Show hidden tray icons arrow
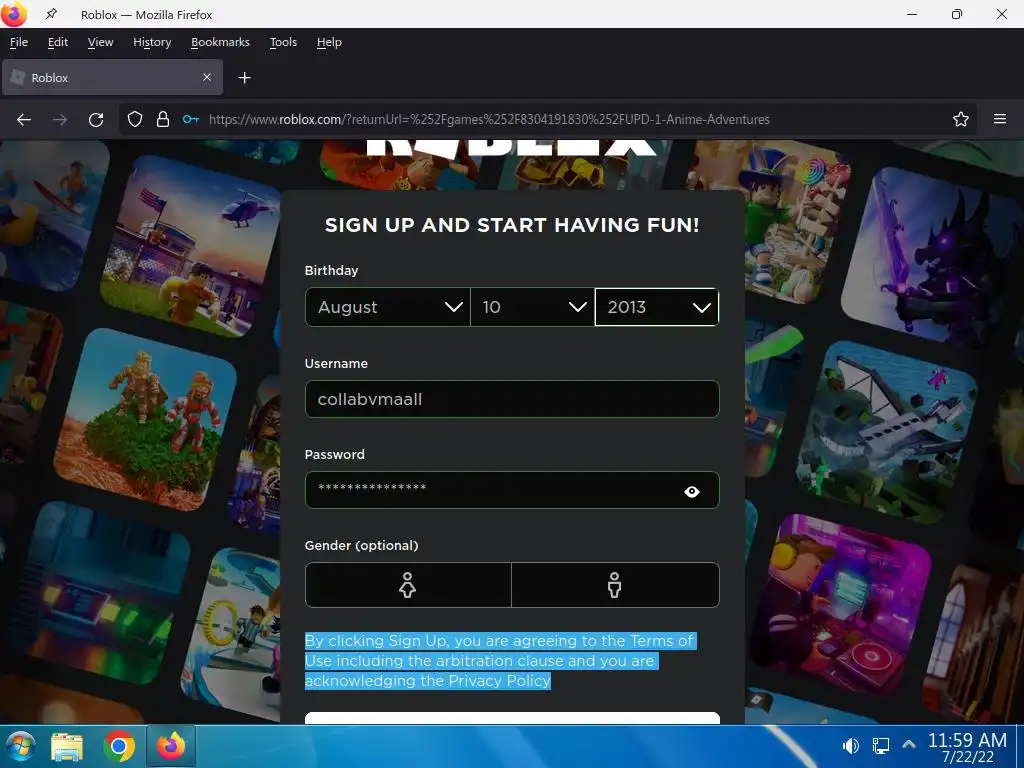This screenshot has width=1024, height=768. click(909, 744)
